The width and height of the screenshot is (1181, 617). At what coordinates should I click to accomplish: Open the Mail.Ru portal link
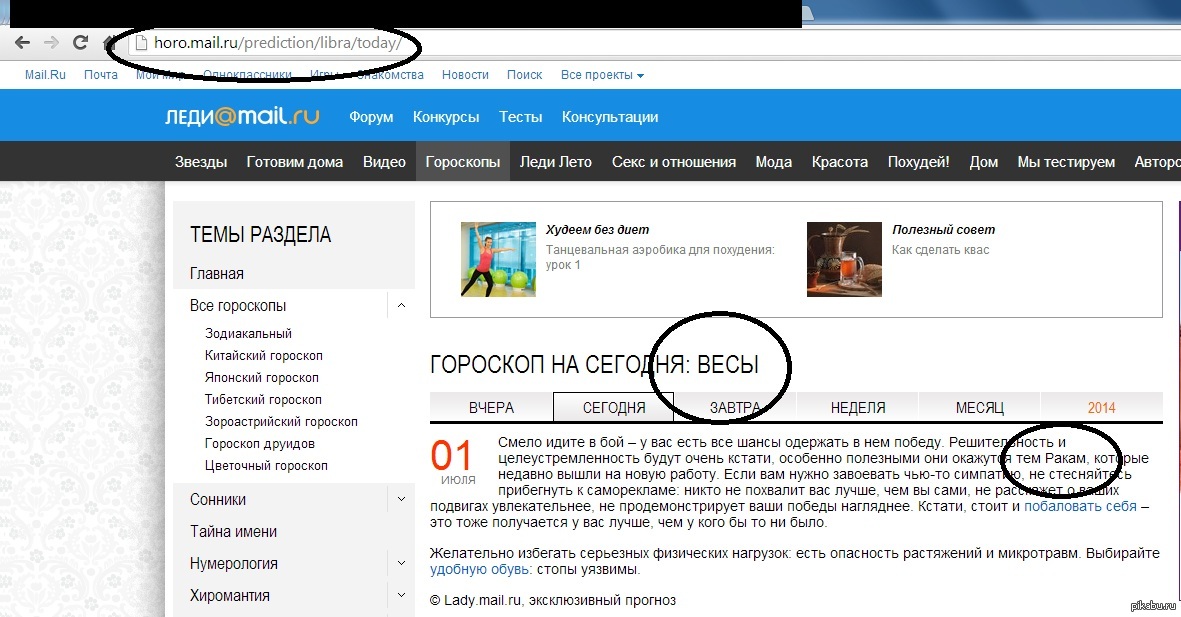45,75
